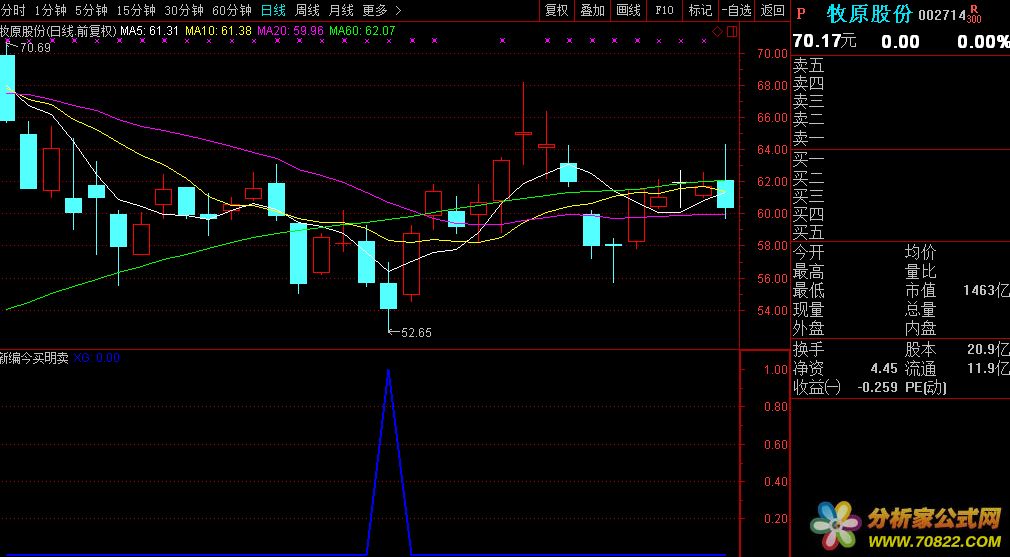Switch to the 月线 monthly tab
The width and height of the screenshot is (1010, 557).
click(x=341, y=10)
